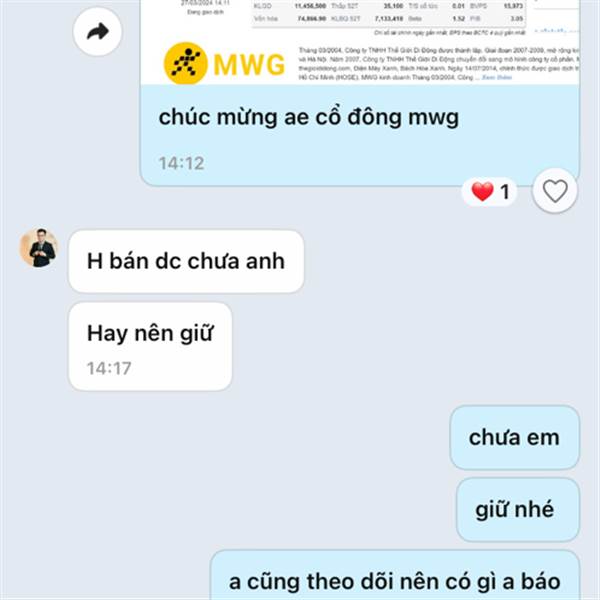Select the "Hay nên giữ" message

(x=150, y=346)
